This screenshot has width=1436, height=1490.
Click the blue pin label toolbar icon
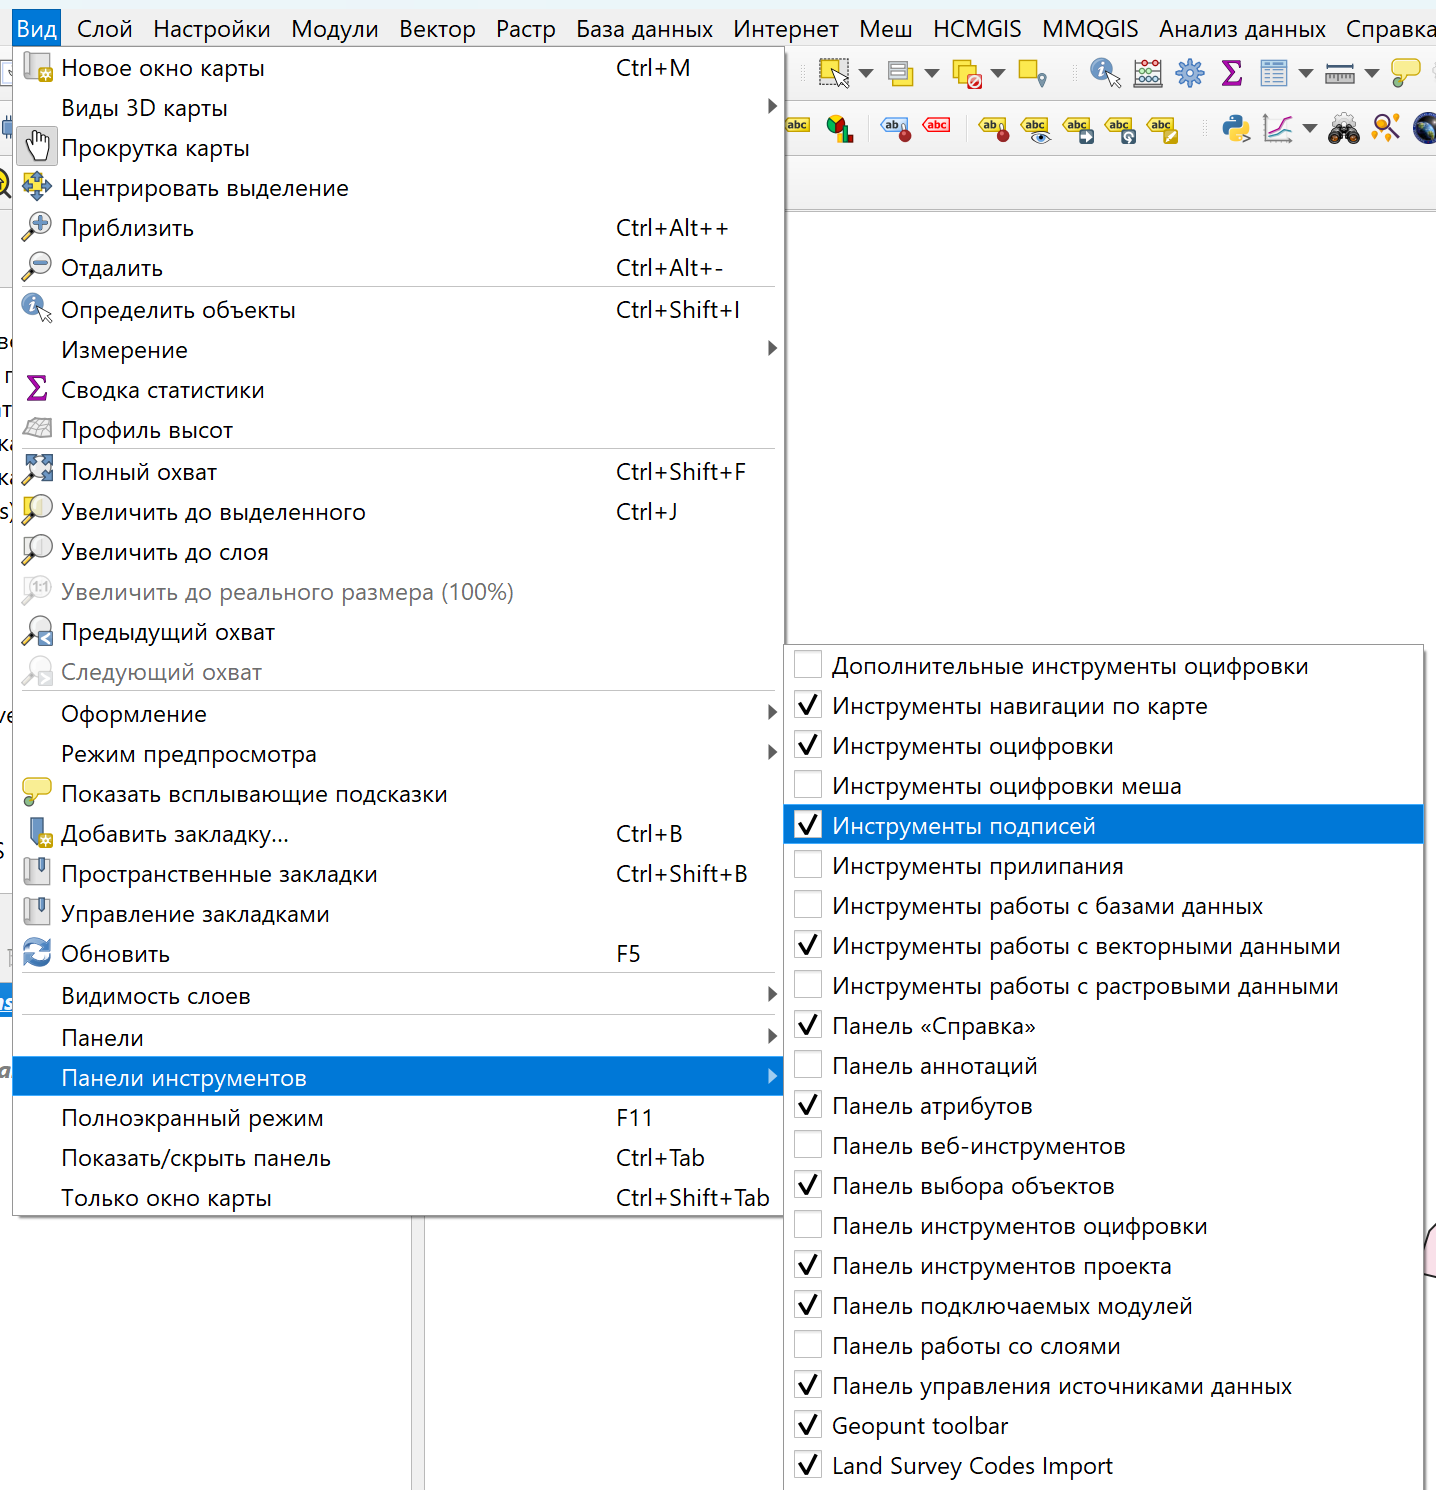pos(896,129)
